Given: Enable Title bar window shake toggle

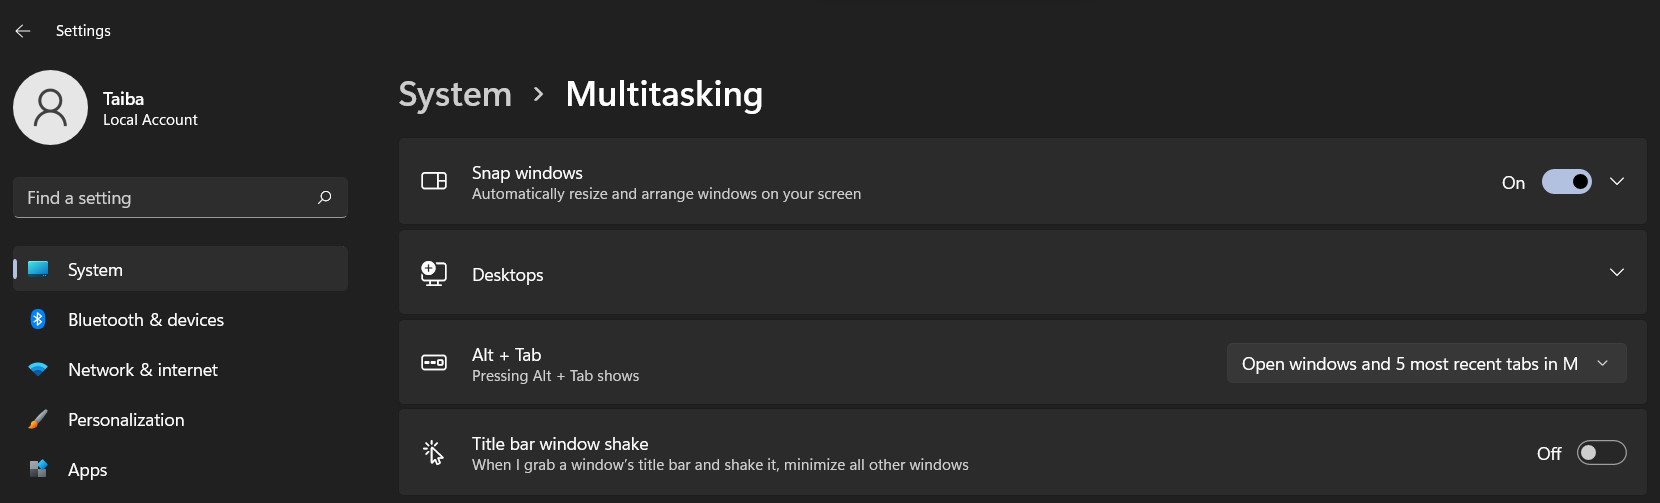Looking at the screenshot, I should [x=1601, y=453].
